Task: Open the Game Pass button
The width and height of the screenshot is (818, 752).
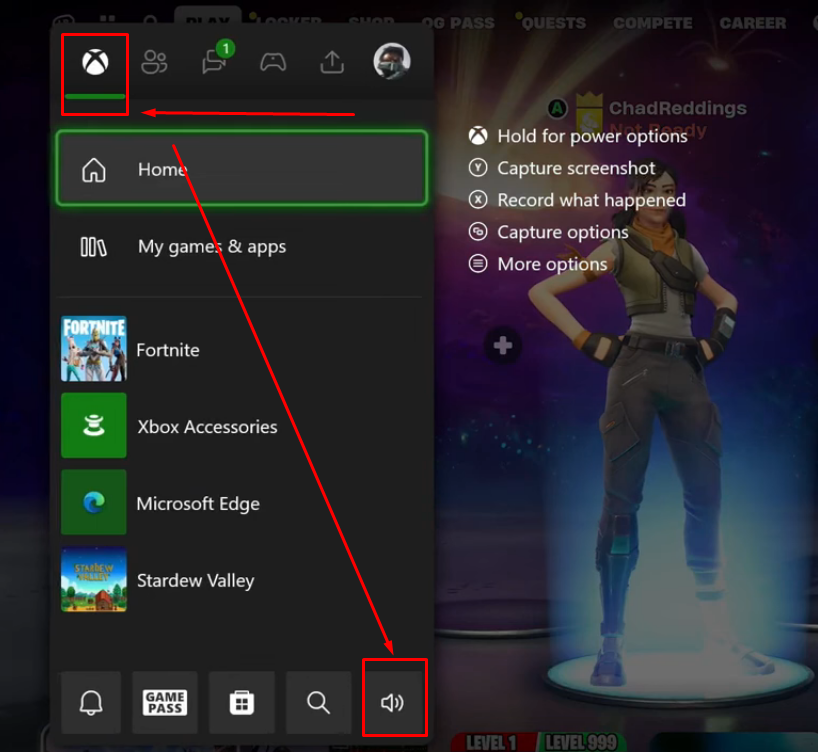Action: tap(165, 702)
